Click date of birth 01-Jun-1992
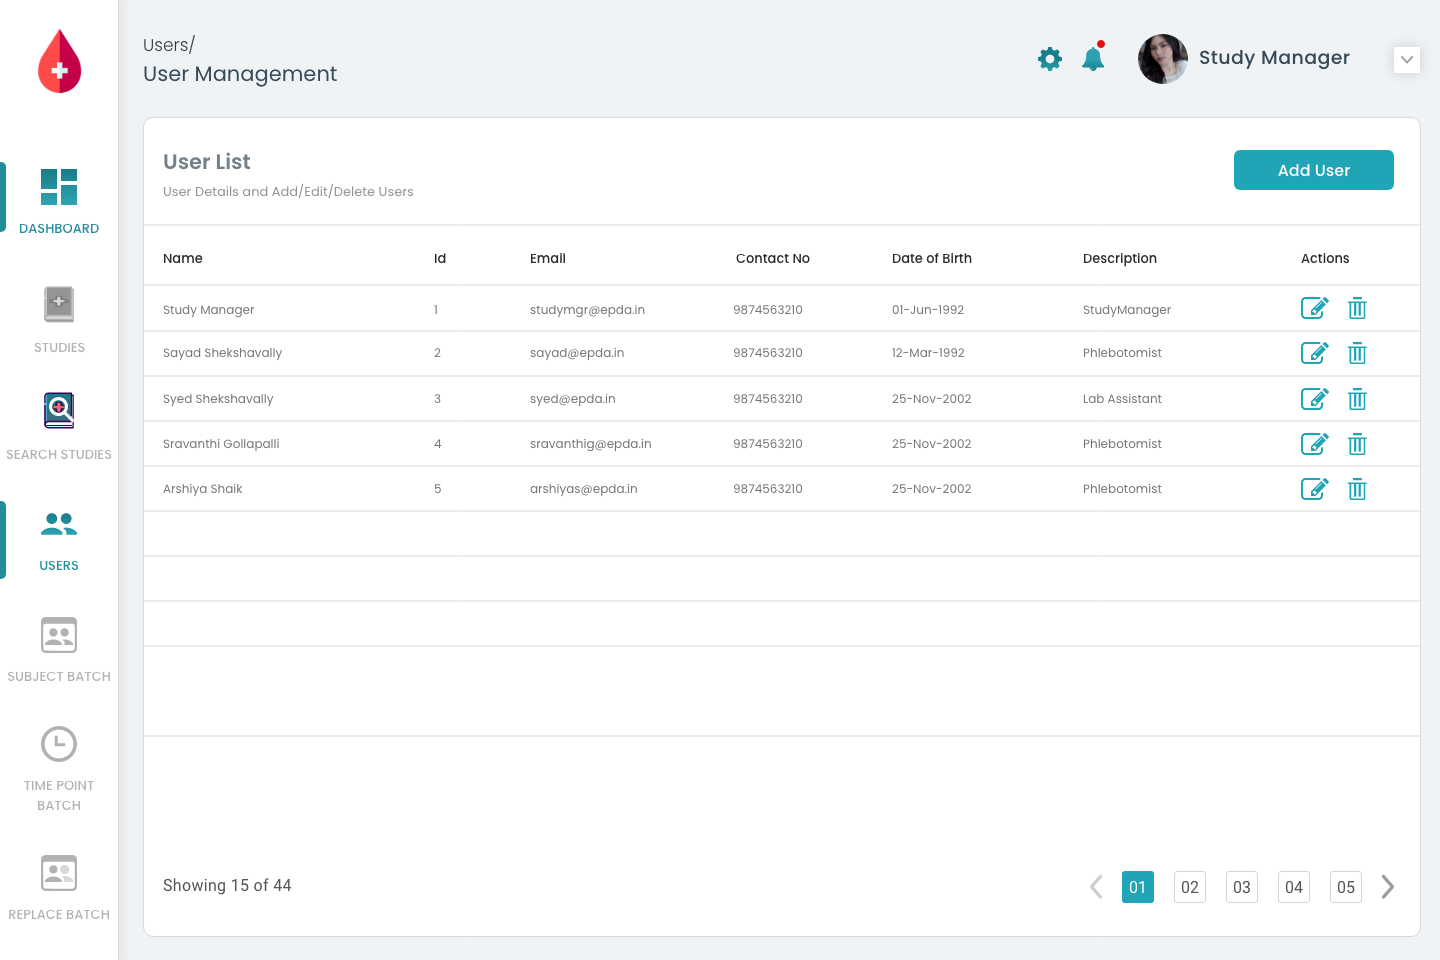 (928, 310)
